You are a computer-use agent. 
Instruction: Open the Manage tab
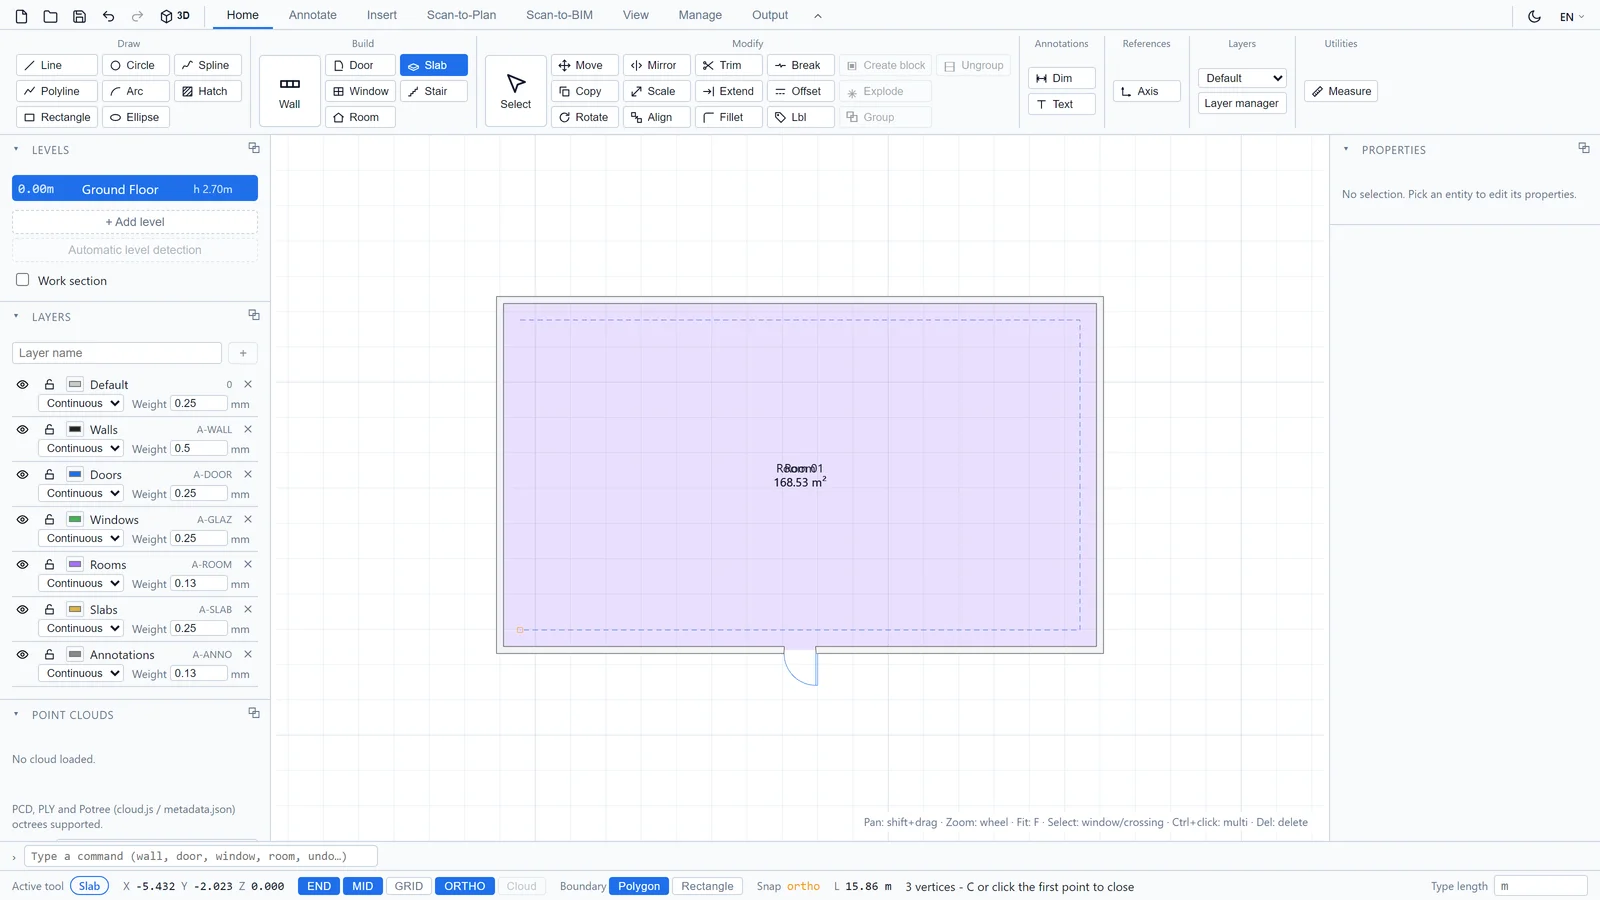point(700,15)
